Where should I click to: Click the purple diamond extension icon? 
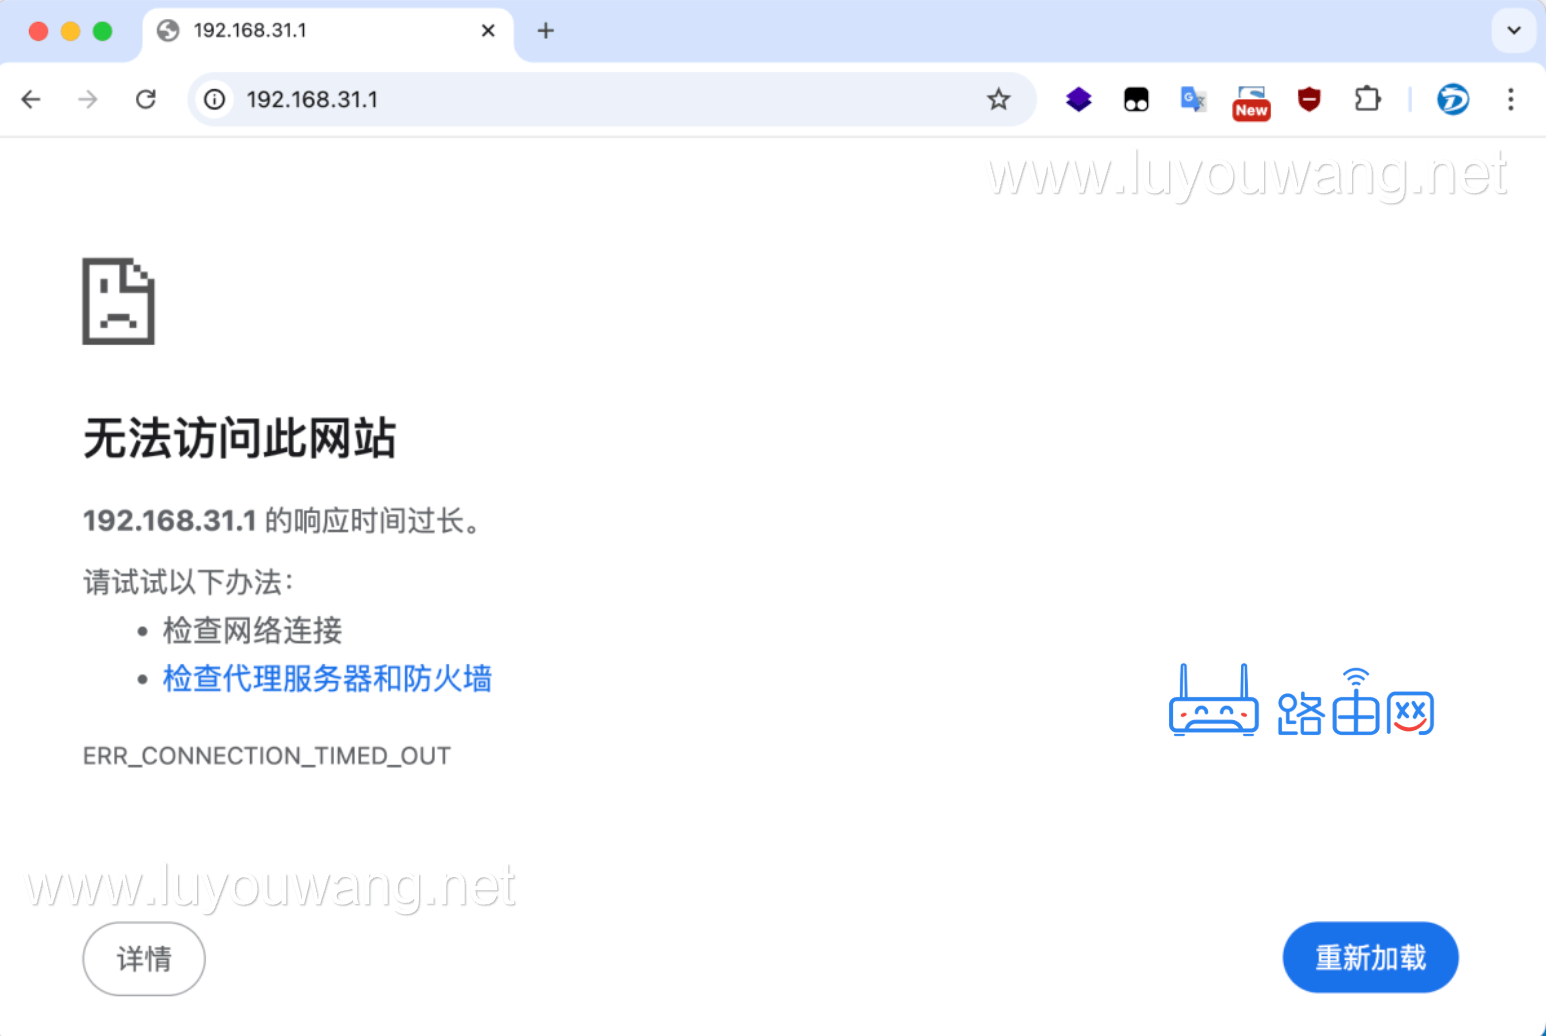click(x=1078, y=99)
